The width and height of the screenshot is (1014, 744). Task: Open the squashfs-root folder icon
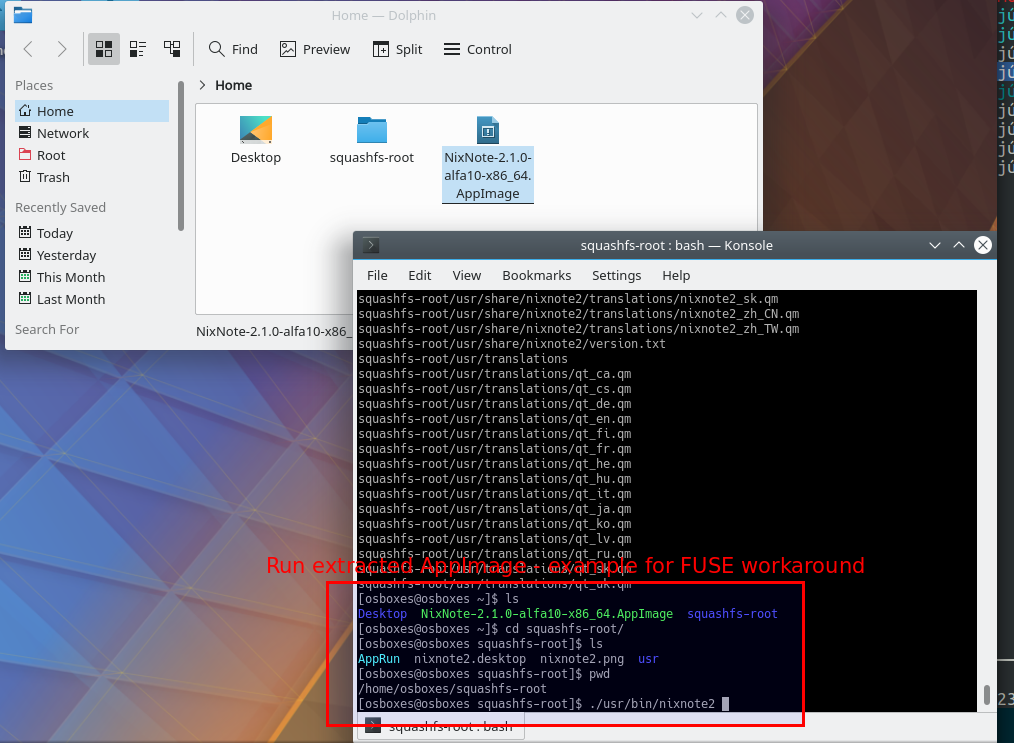tap(371, 131)
